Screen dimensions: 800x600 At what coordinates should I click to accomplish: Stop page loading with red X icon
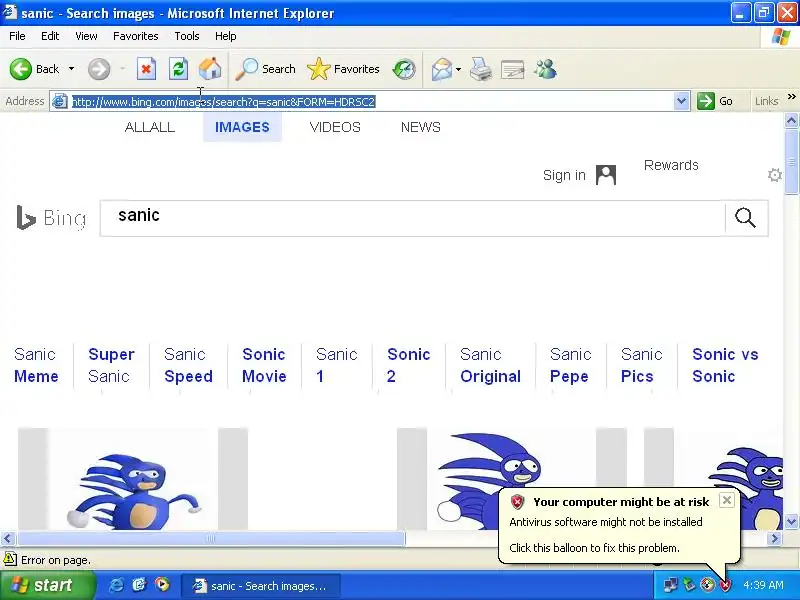click(146, 69)
